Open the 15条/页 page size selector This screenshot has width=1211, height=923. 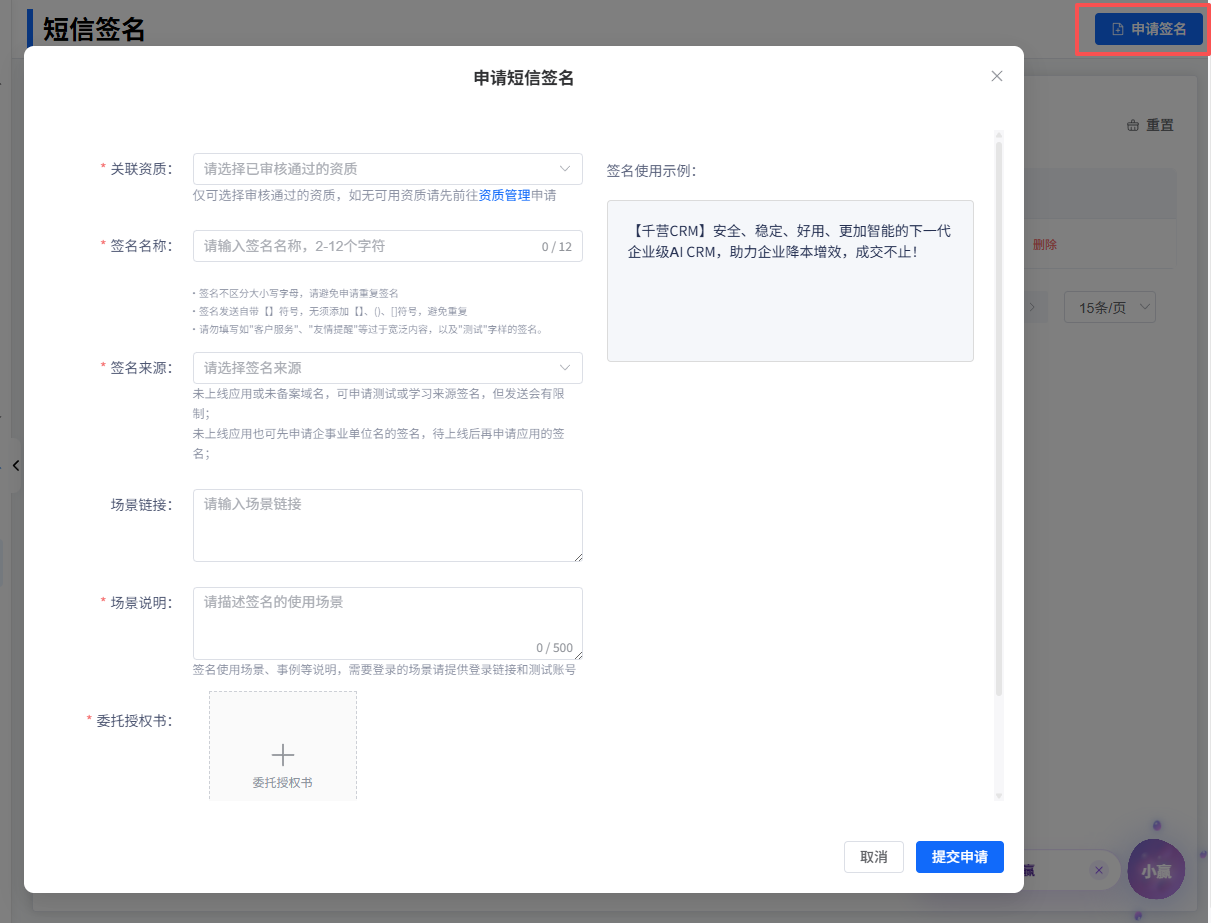pyautogui.click(x=1109, y=307)
